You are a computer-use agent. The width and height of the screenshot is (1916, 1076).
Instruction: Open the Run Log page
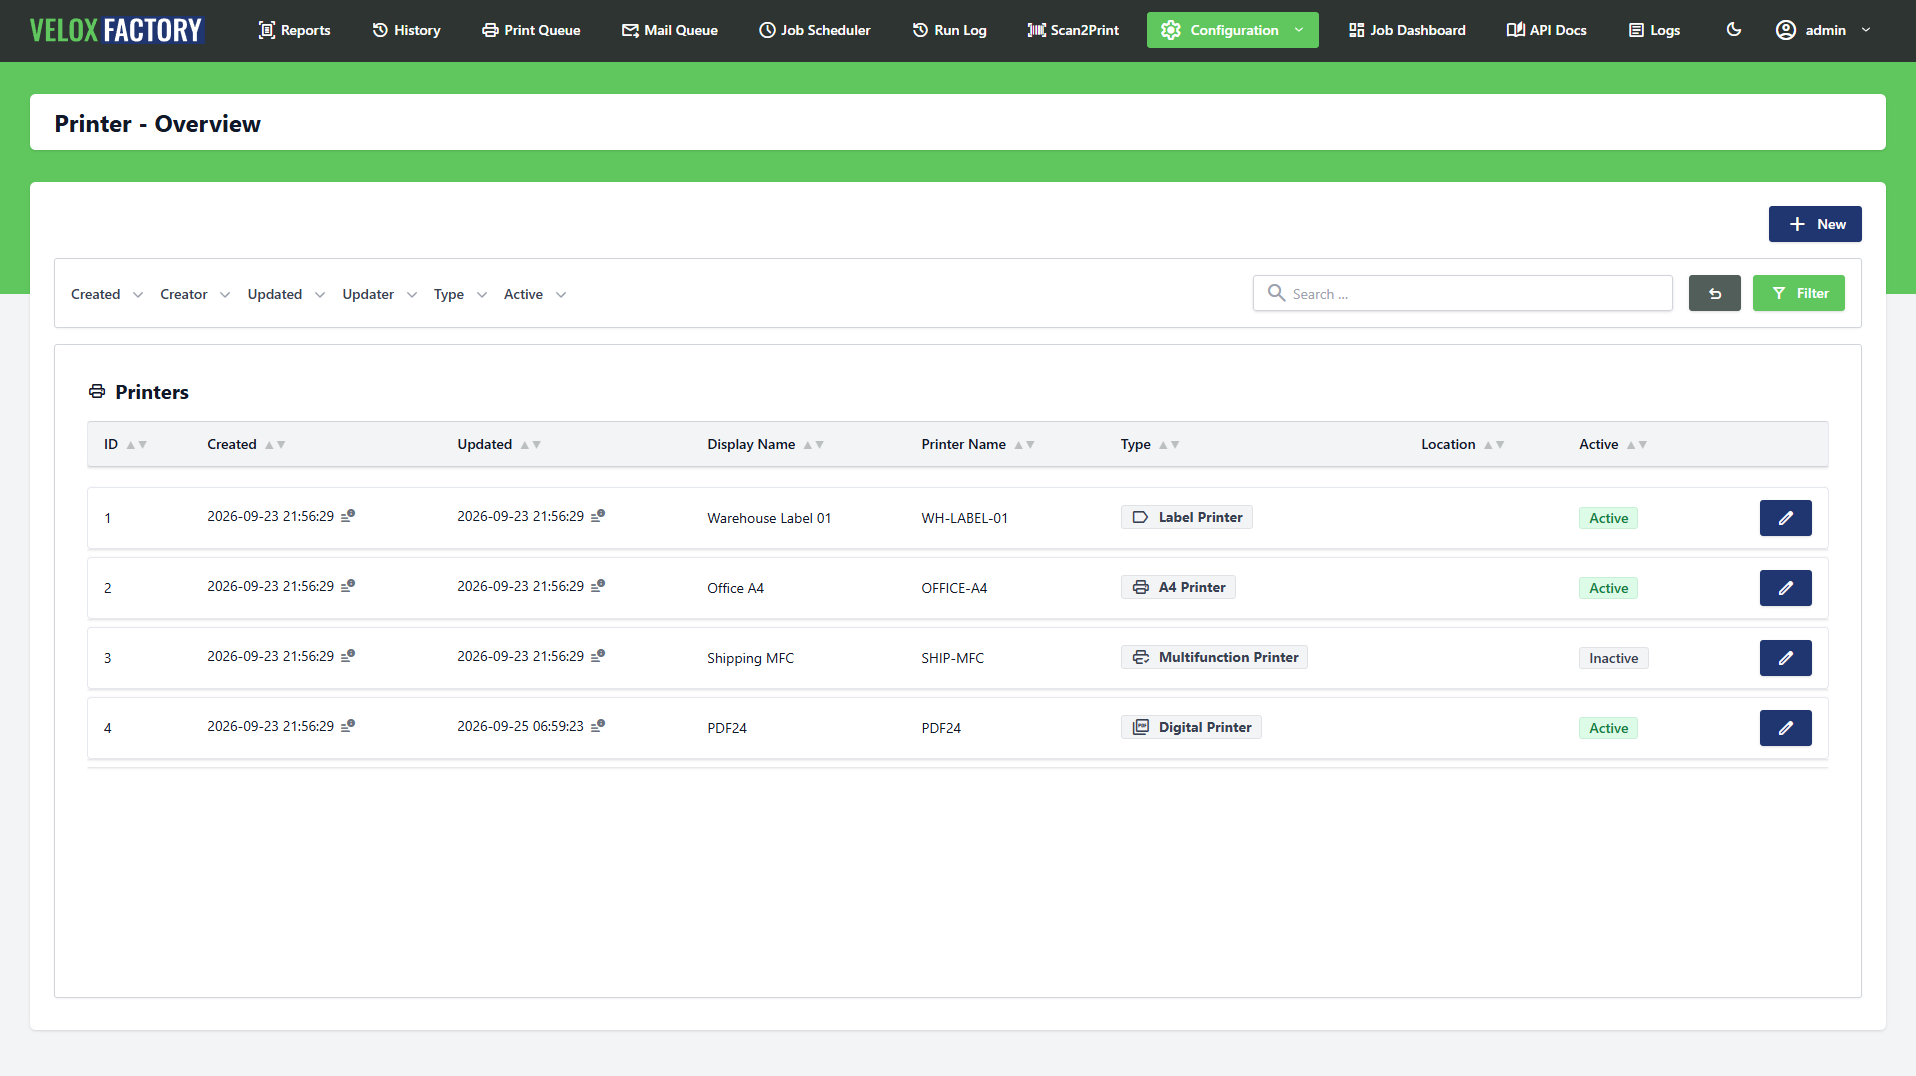pyautogui.click(x=949, y=30)
